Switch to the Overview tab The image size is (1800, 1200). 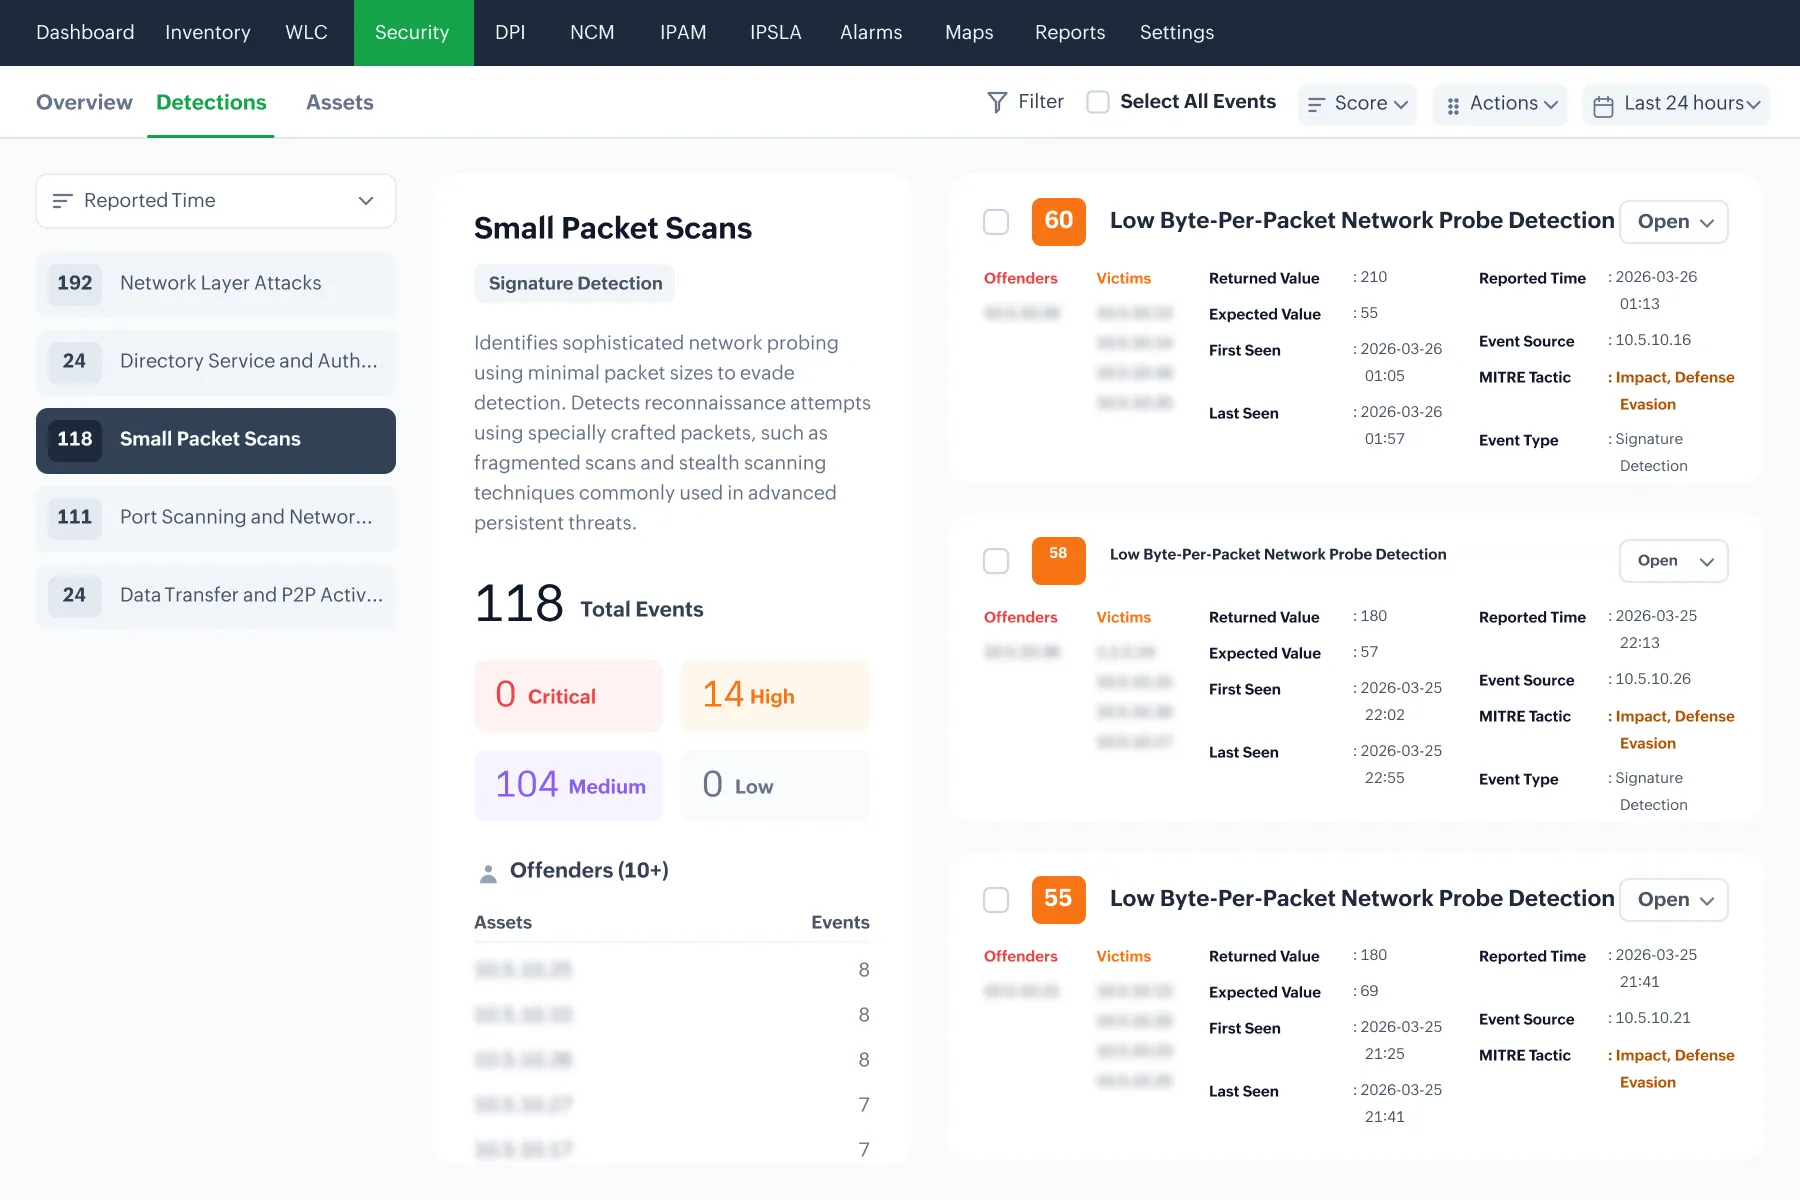click(x=84, y=103)
